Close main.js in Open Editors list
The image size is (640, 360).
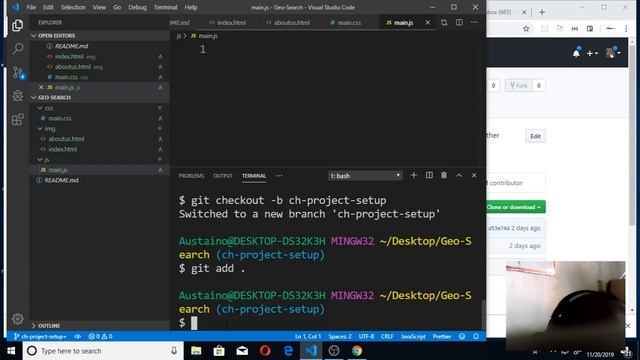click(x=41, y=87)
